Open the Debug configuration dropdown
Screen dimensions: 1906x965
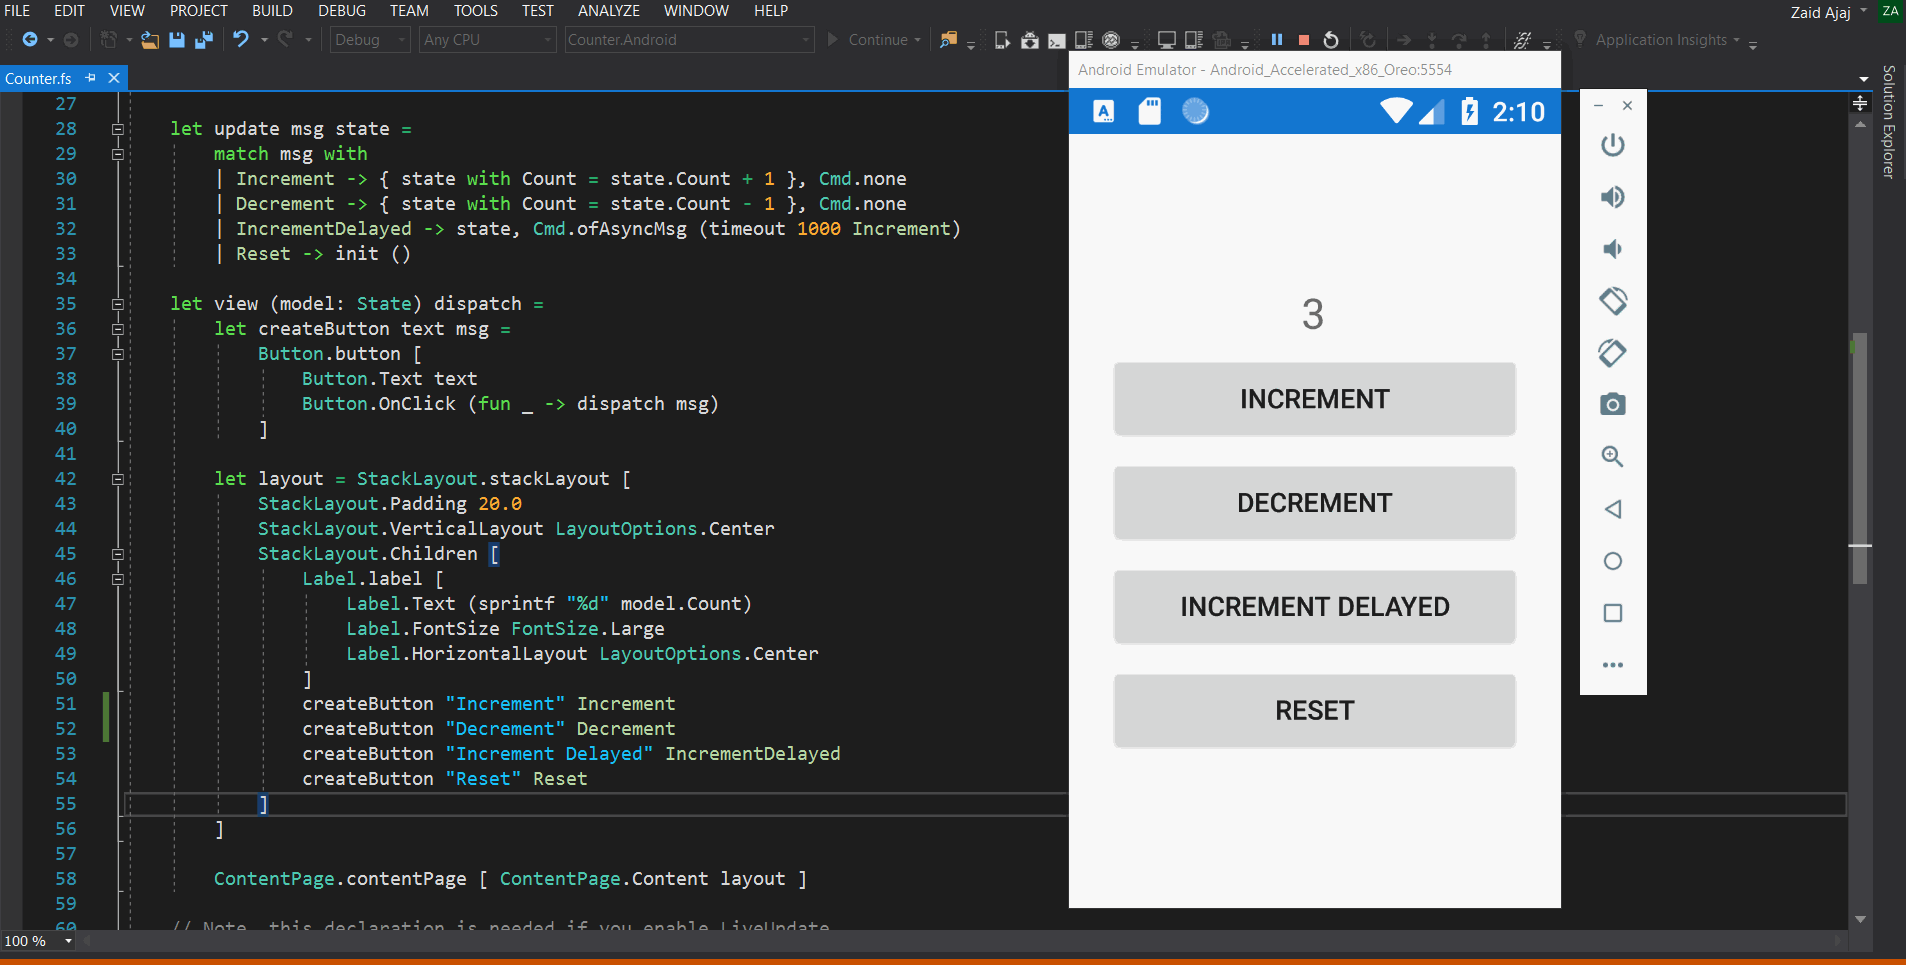click(x=370, y=40)
